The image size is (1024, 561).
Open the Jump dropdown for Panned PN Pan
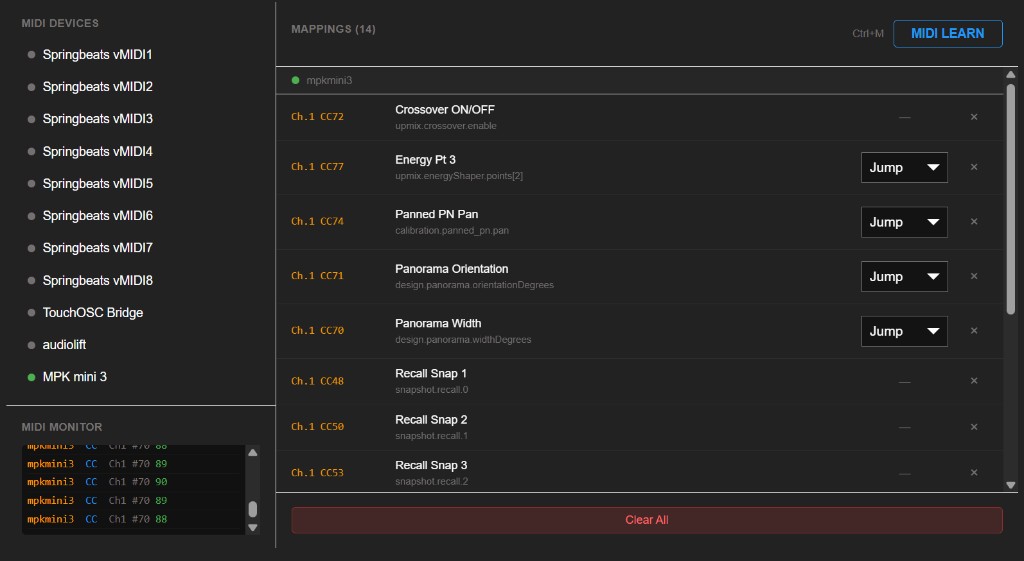(904, 222)
